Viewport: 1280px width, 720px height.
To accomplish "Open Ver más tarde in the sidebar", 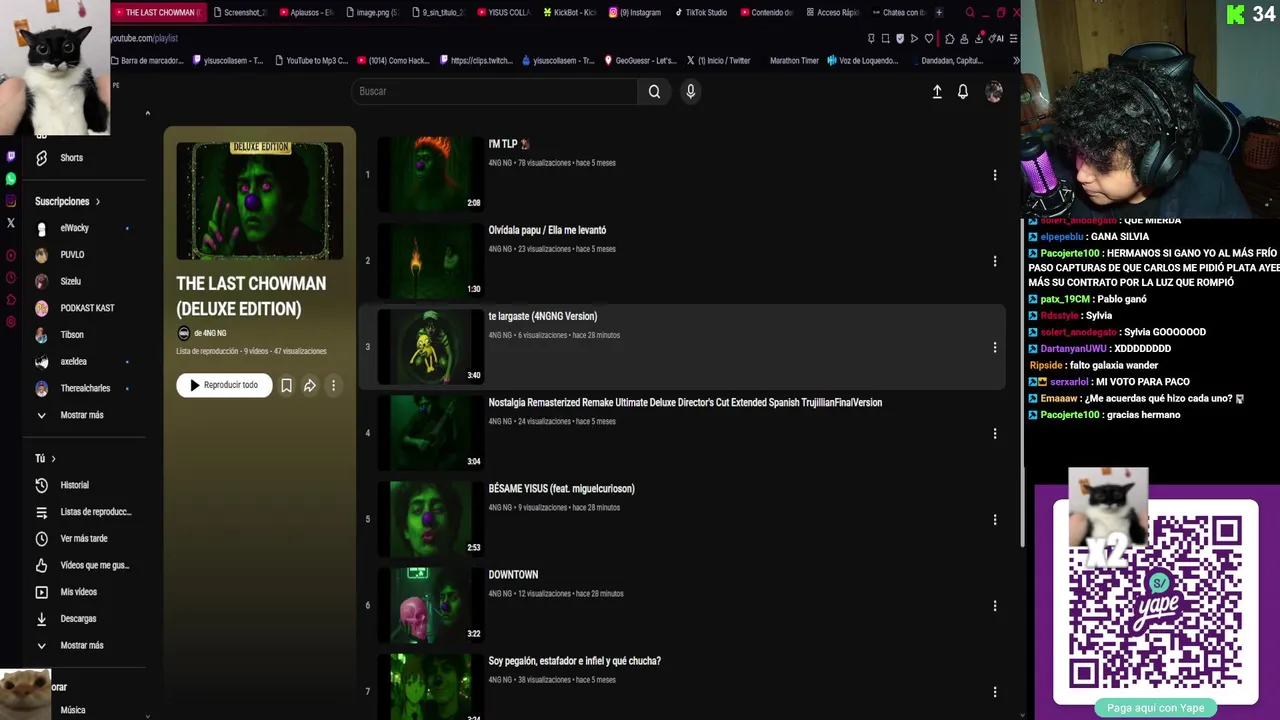I will pyautogui.click(x=84, y=538).
